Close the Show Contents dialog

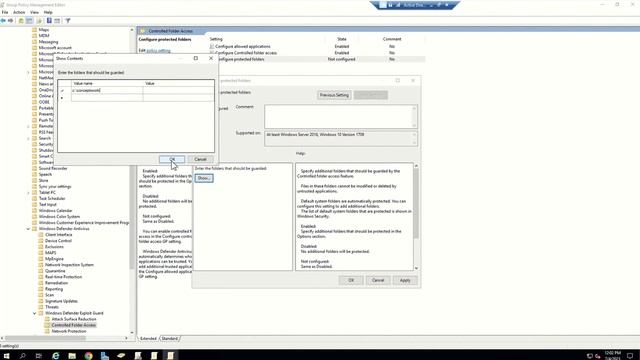(211, 58)
